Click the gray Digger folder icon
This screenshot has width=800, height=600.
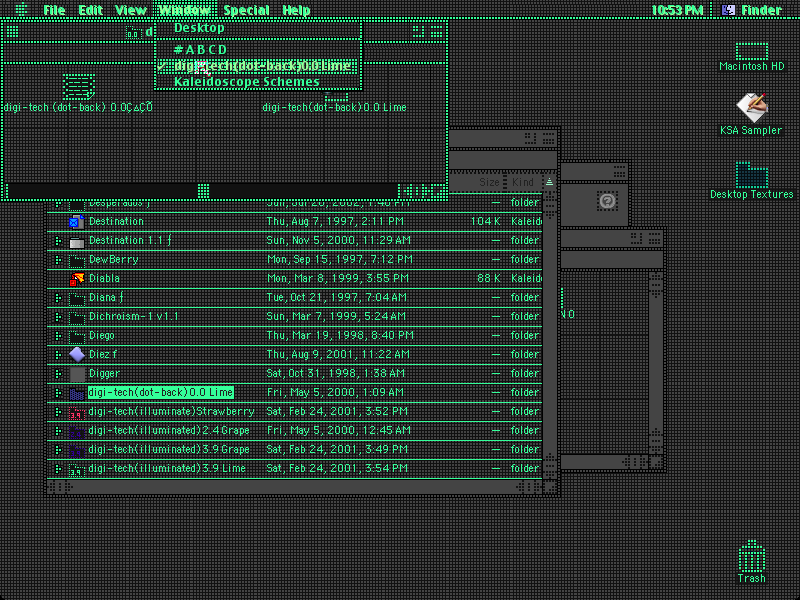point(77,373)
